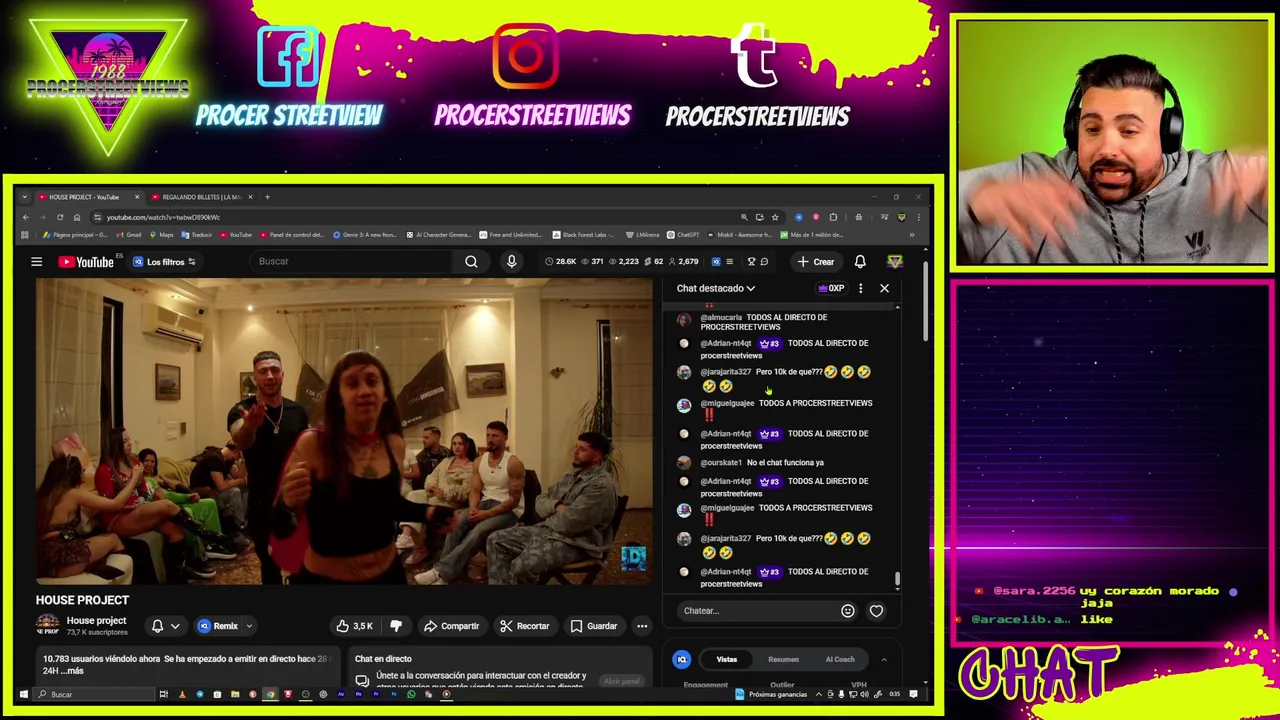This screenshot has width=1280, height=720.
Task: Start voice search with microphone icon
Action: 511,261
